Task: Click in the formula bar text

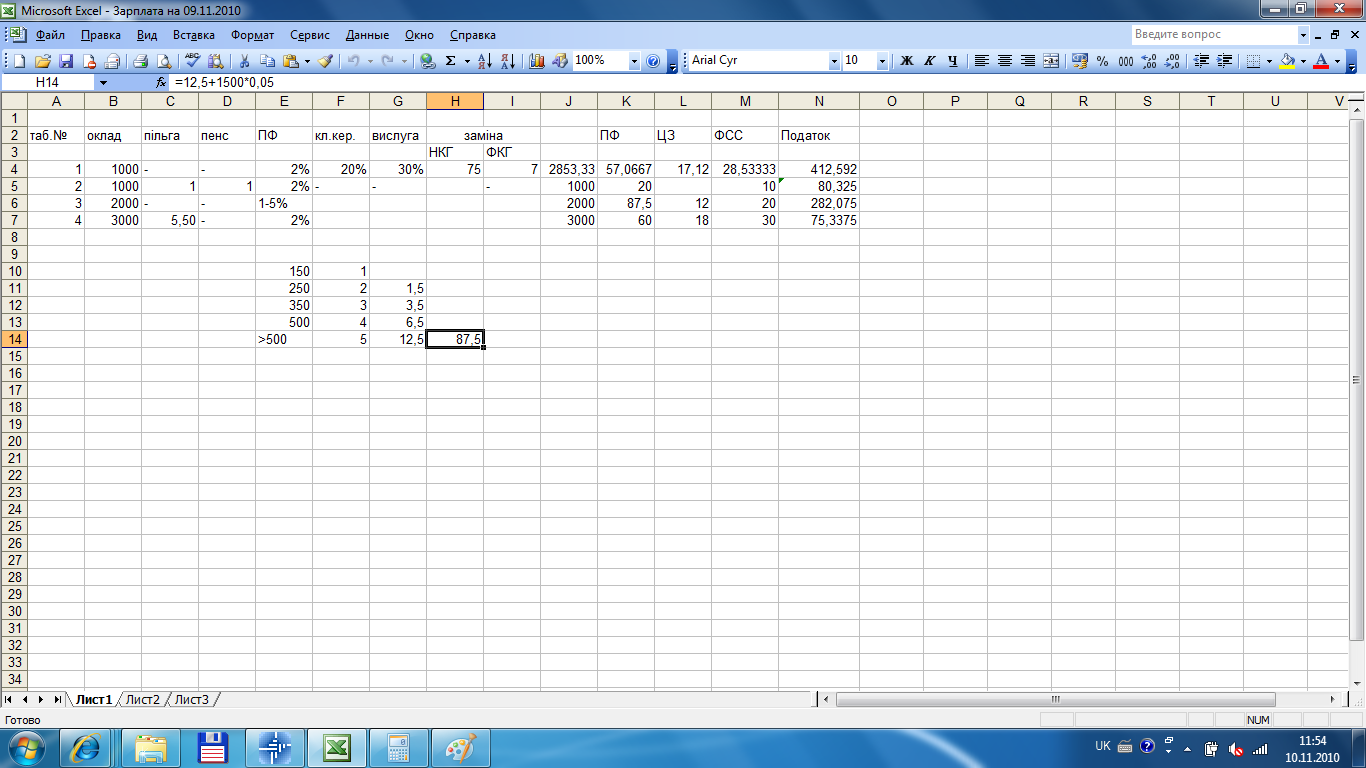Action: [x=223, y=83]
